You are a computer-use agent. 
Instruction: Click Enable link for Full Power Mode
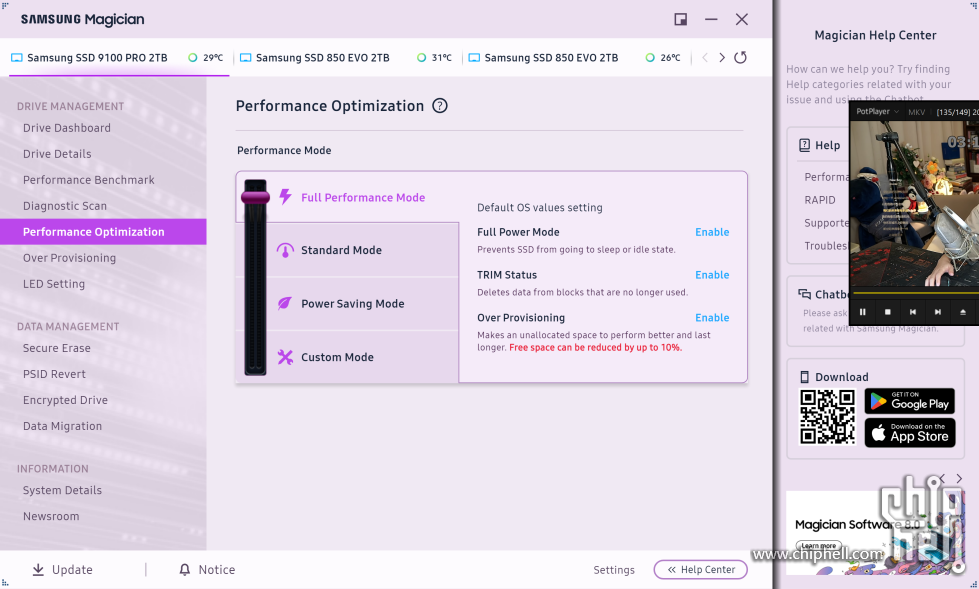pos(712,232)
